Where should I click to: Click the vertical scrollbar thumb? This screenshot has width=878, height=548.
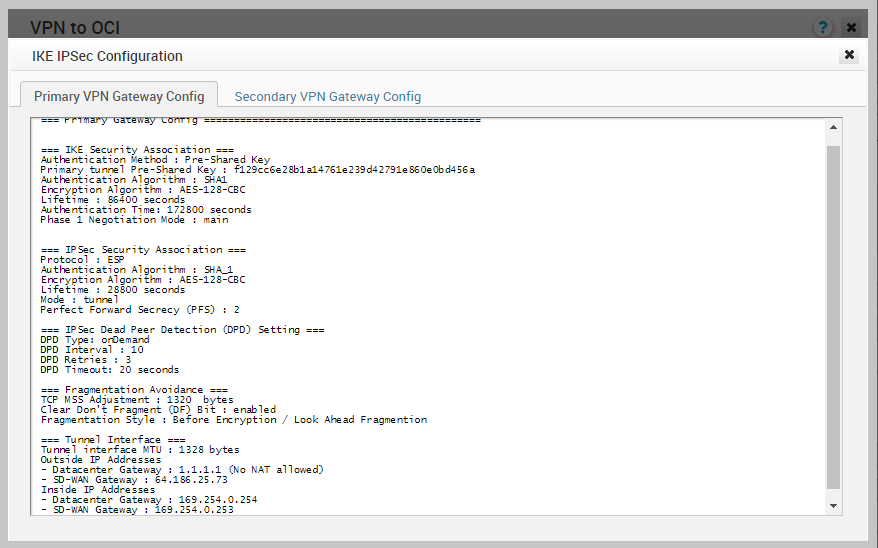(834, 315)
